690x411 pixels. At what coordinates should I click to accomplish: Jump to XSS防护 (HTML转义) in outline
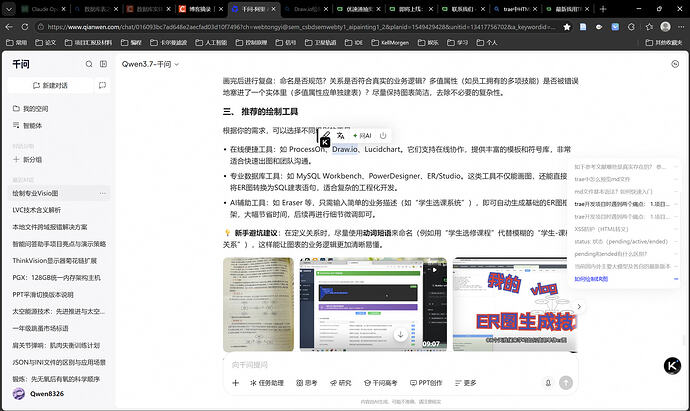601,229
